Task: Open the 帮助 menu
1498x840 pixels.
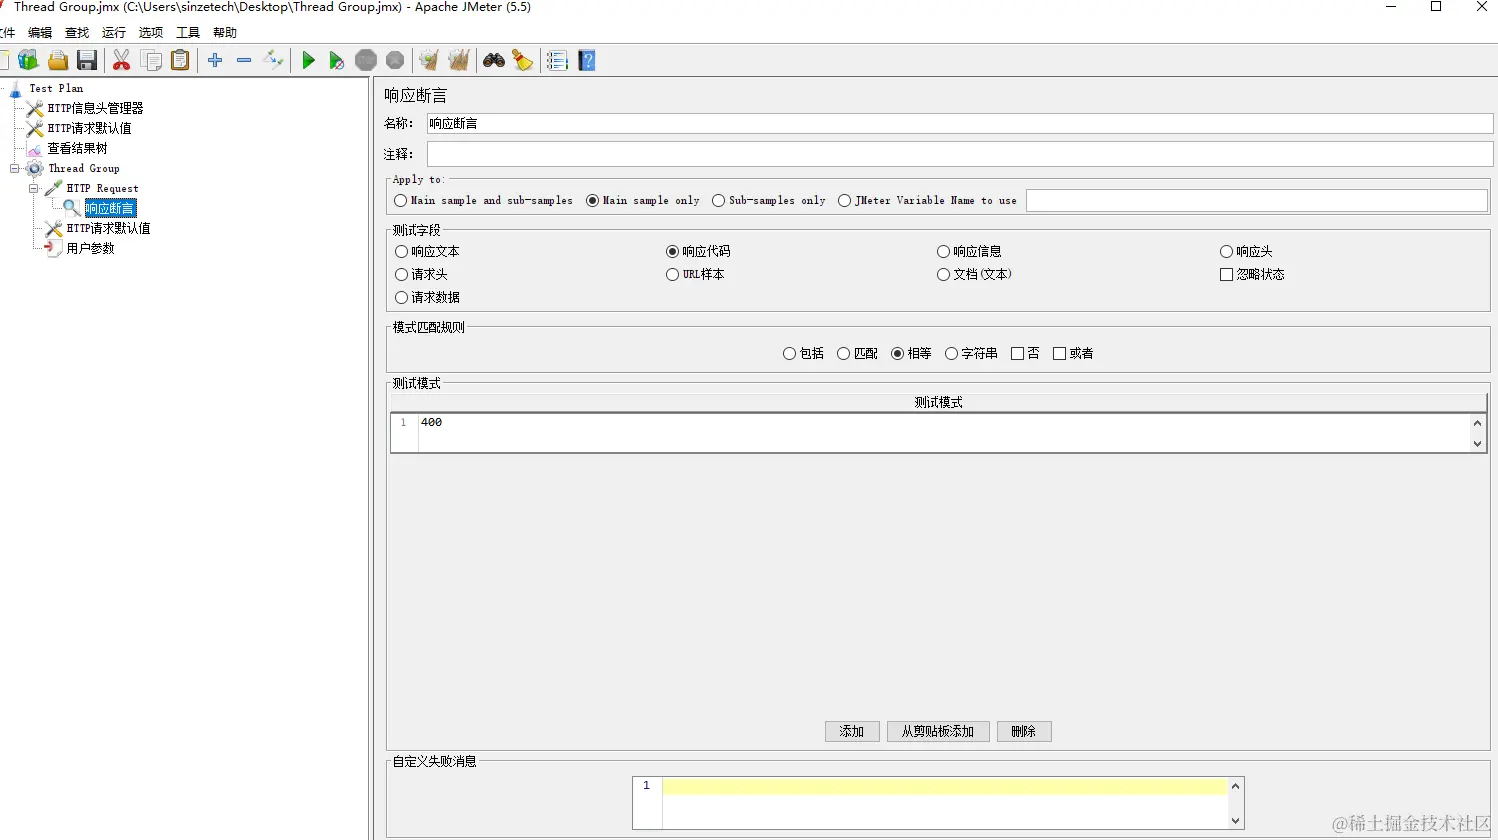Action: (225, 33)
